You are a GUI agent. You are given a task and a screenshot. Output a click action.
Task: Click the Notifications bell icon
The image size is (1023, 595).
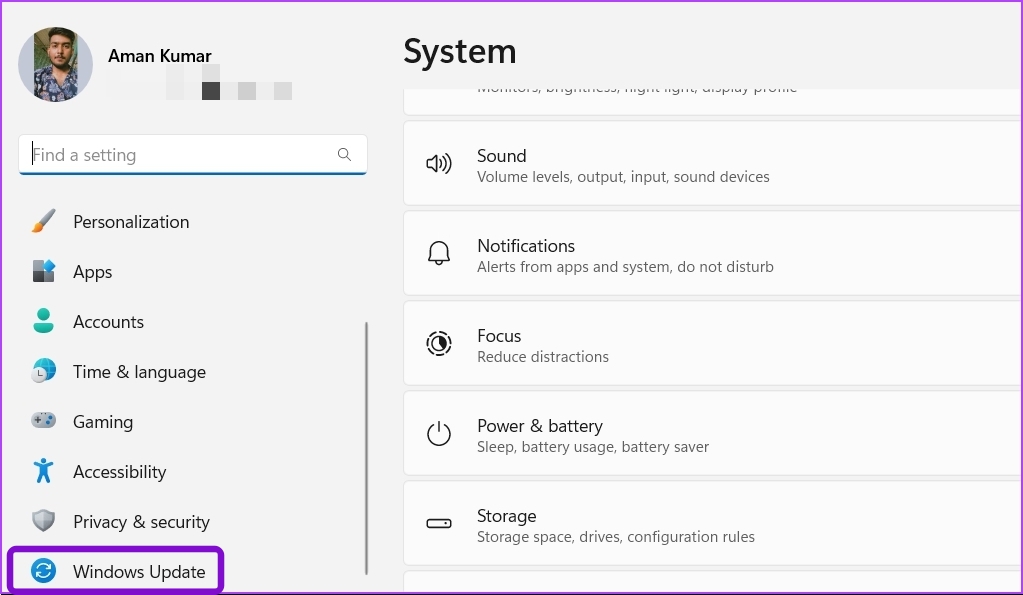[438, 253]
